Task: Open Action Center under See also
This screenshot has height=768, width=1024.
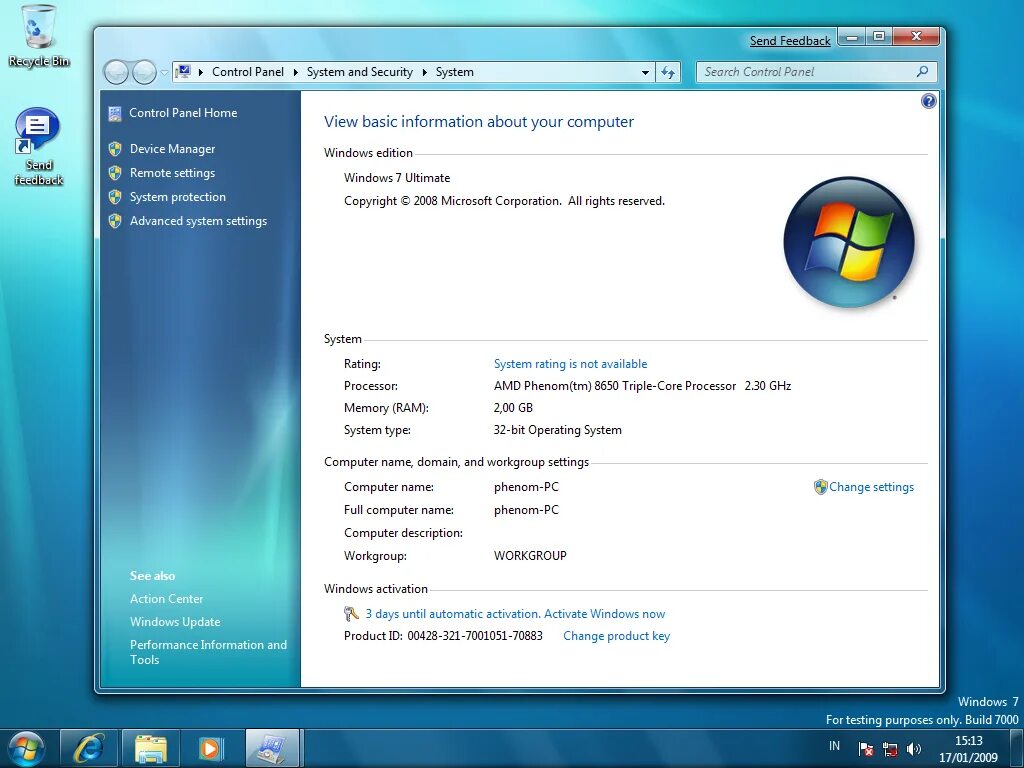Action: tap(167, 599)
